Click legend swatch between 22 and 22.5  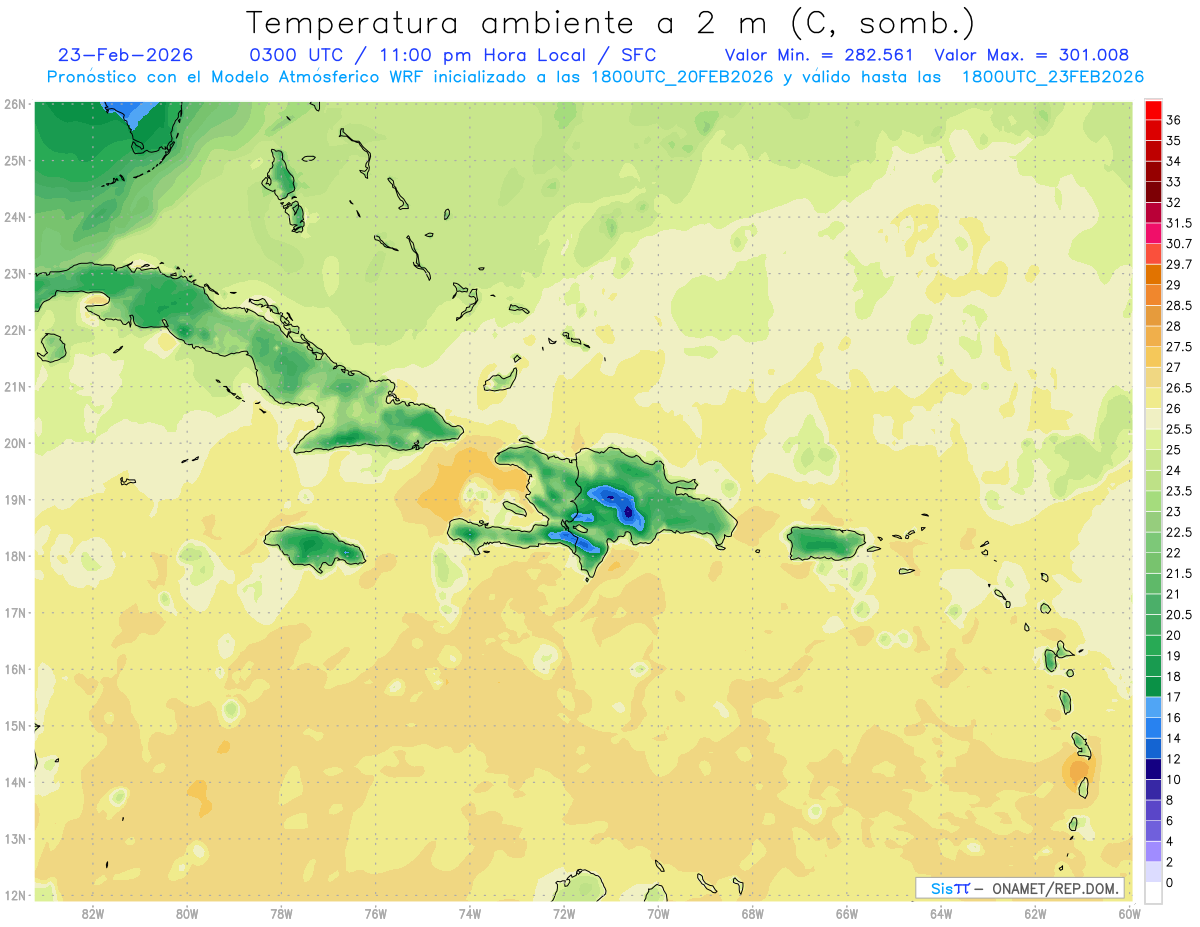click(1153, 542)
